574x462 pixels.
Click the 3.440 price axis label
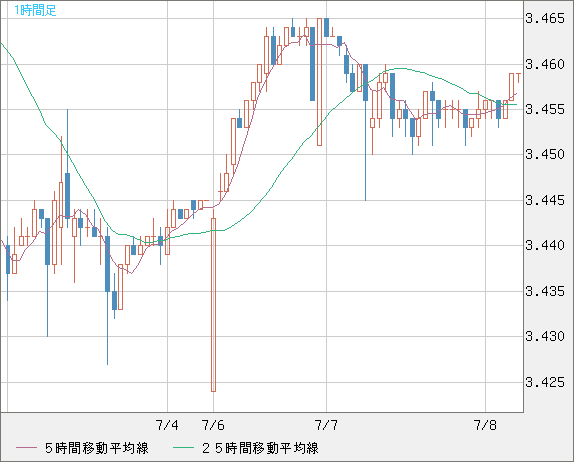(545, 245)
